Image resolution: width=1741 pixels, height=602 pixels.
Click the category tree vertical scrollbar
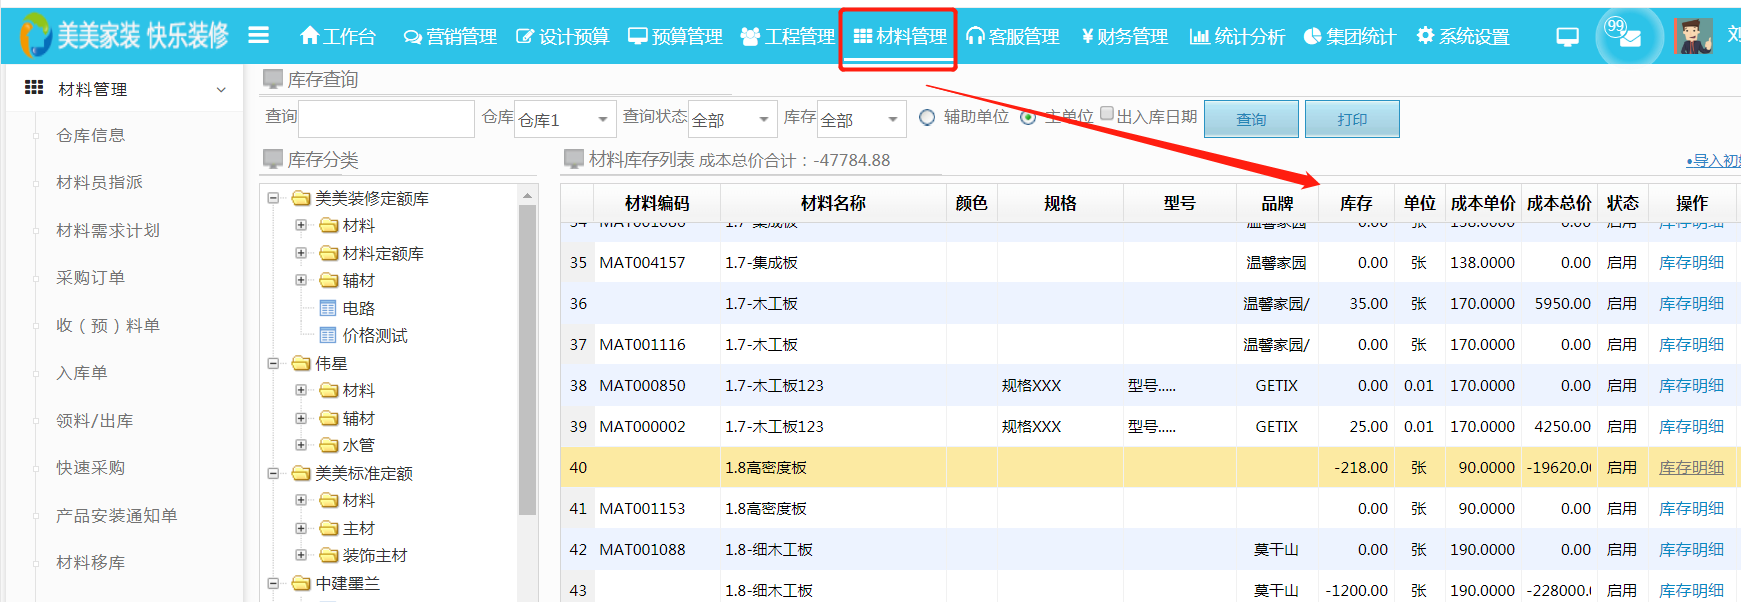527,360
